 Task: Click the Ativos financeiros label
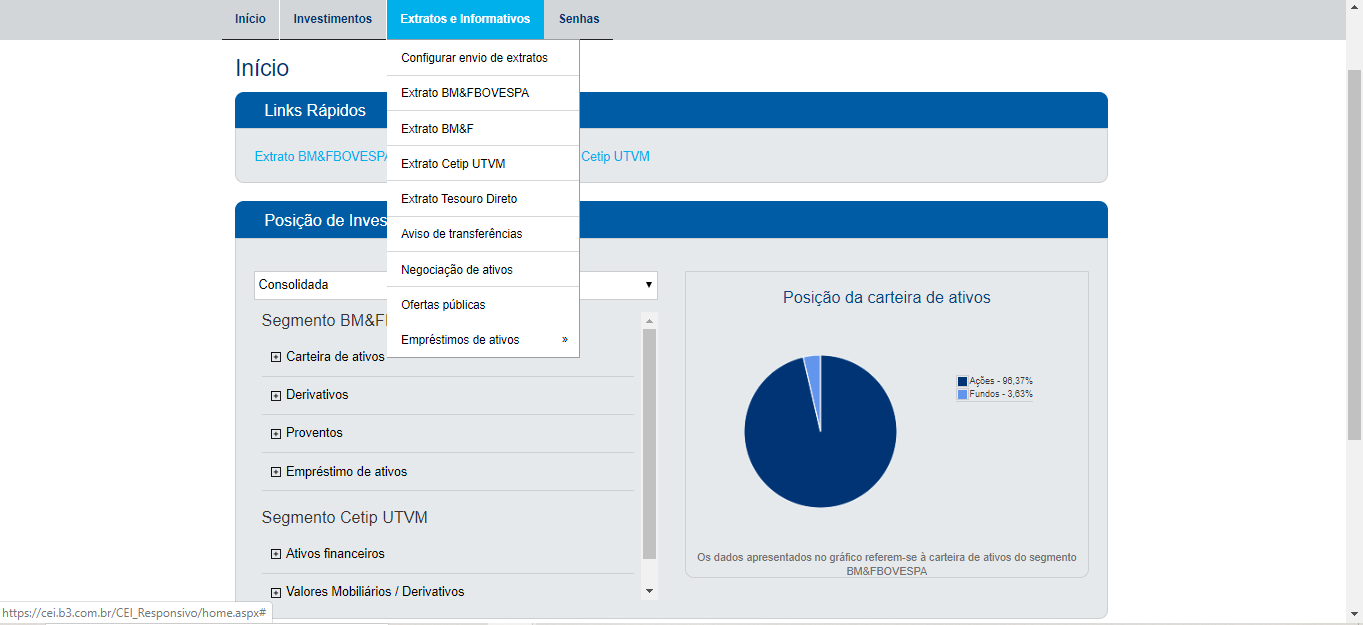coord(335,554)
